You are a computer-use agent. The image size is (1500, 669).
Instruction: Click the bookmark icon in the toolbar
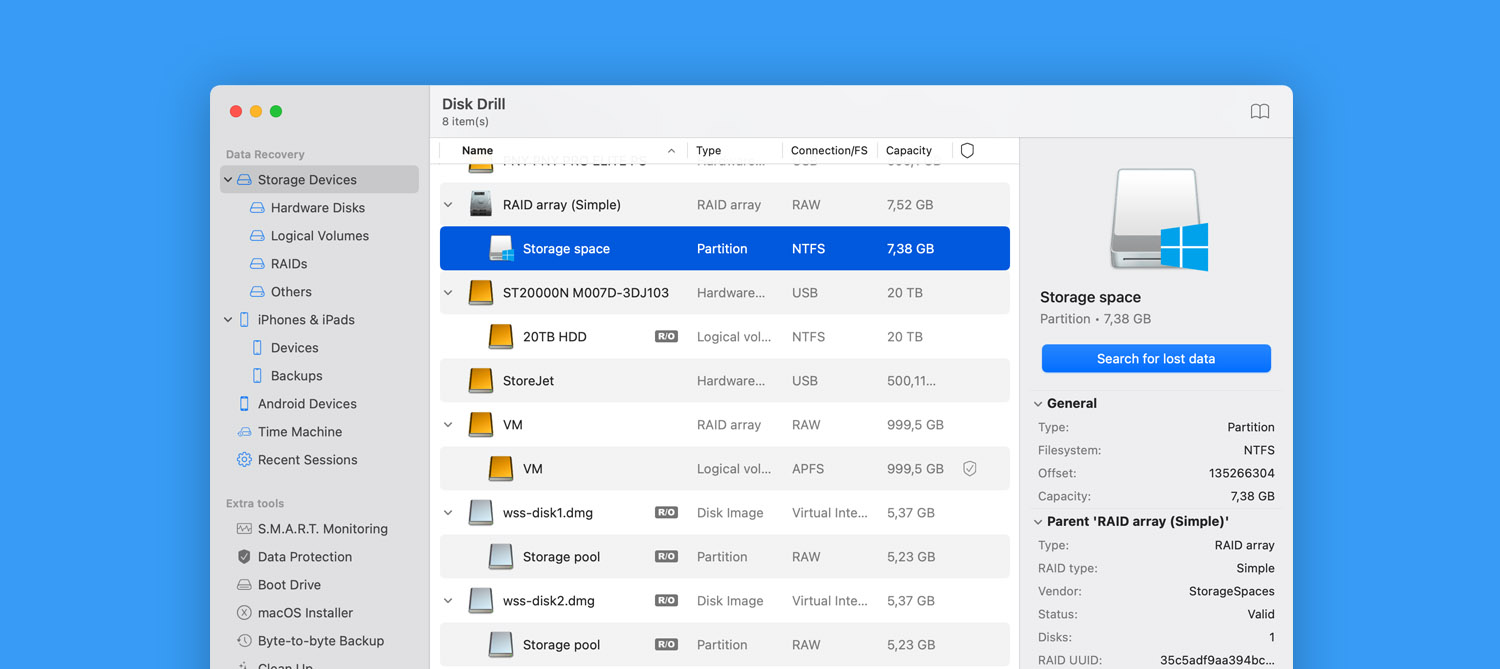tap(1259, 111)
